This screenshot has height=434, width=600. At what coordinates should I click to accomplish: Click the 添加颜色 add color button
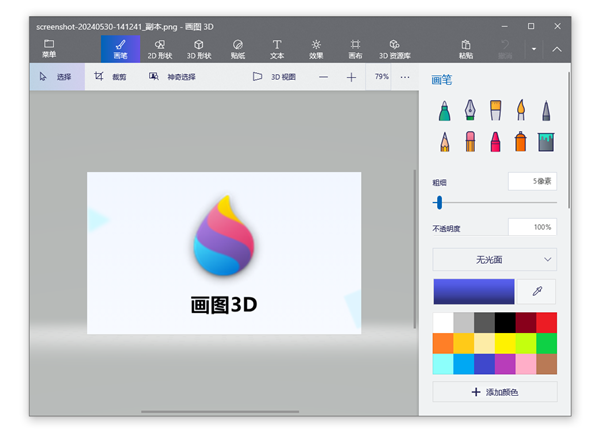pyautogui.click(x=494, y=392)
